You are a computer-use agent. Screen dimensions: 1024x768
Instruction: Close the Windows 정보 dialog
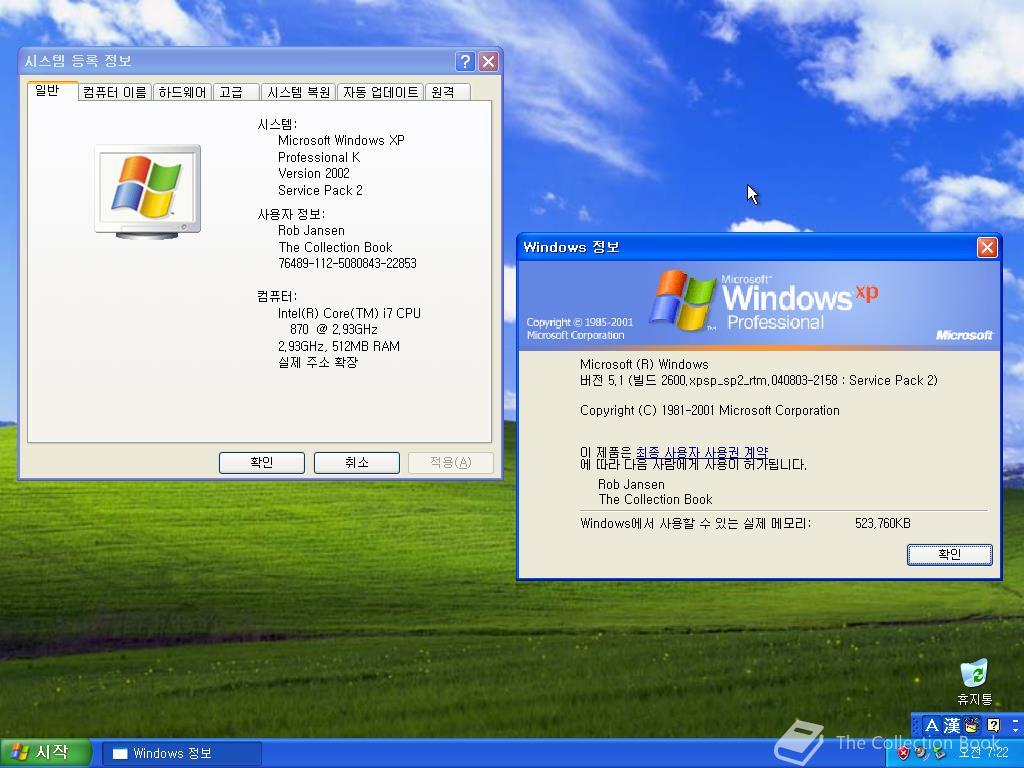coord(987,248)
